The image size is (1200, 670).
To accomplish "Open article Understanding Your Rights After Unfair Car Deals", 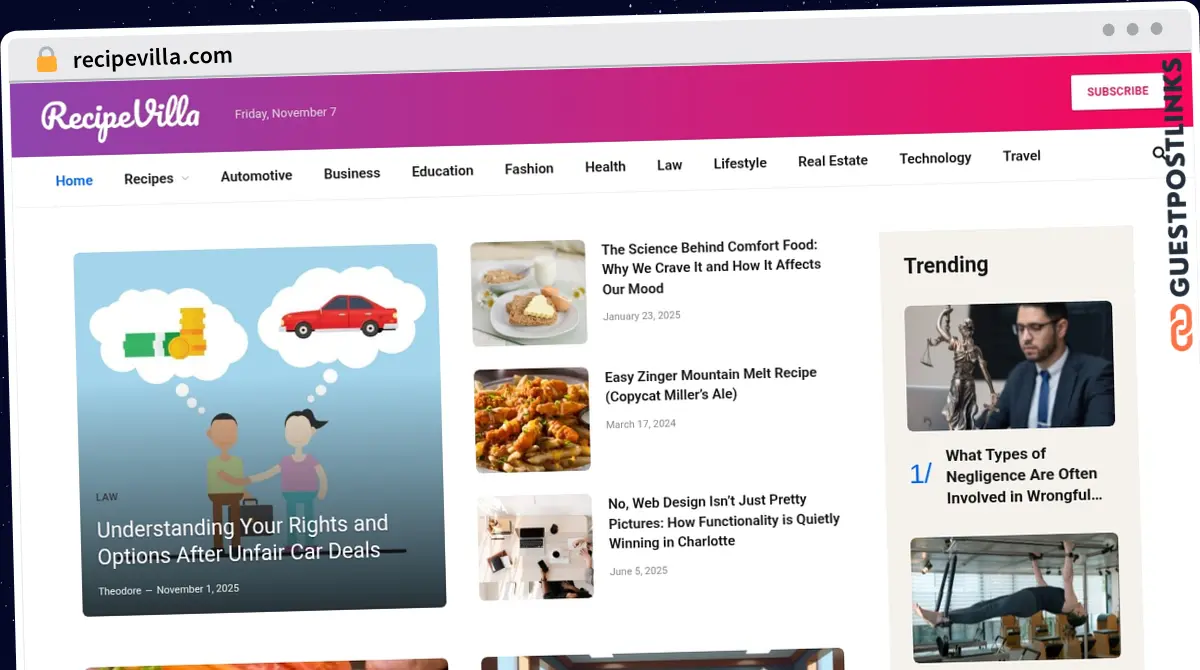I will click(241, 538).
